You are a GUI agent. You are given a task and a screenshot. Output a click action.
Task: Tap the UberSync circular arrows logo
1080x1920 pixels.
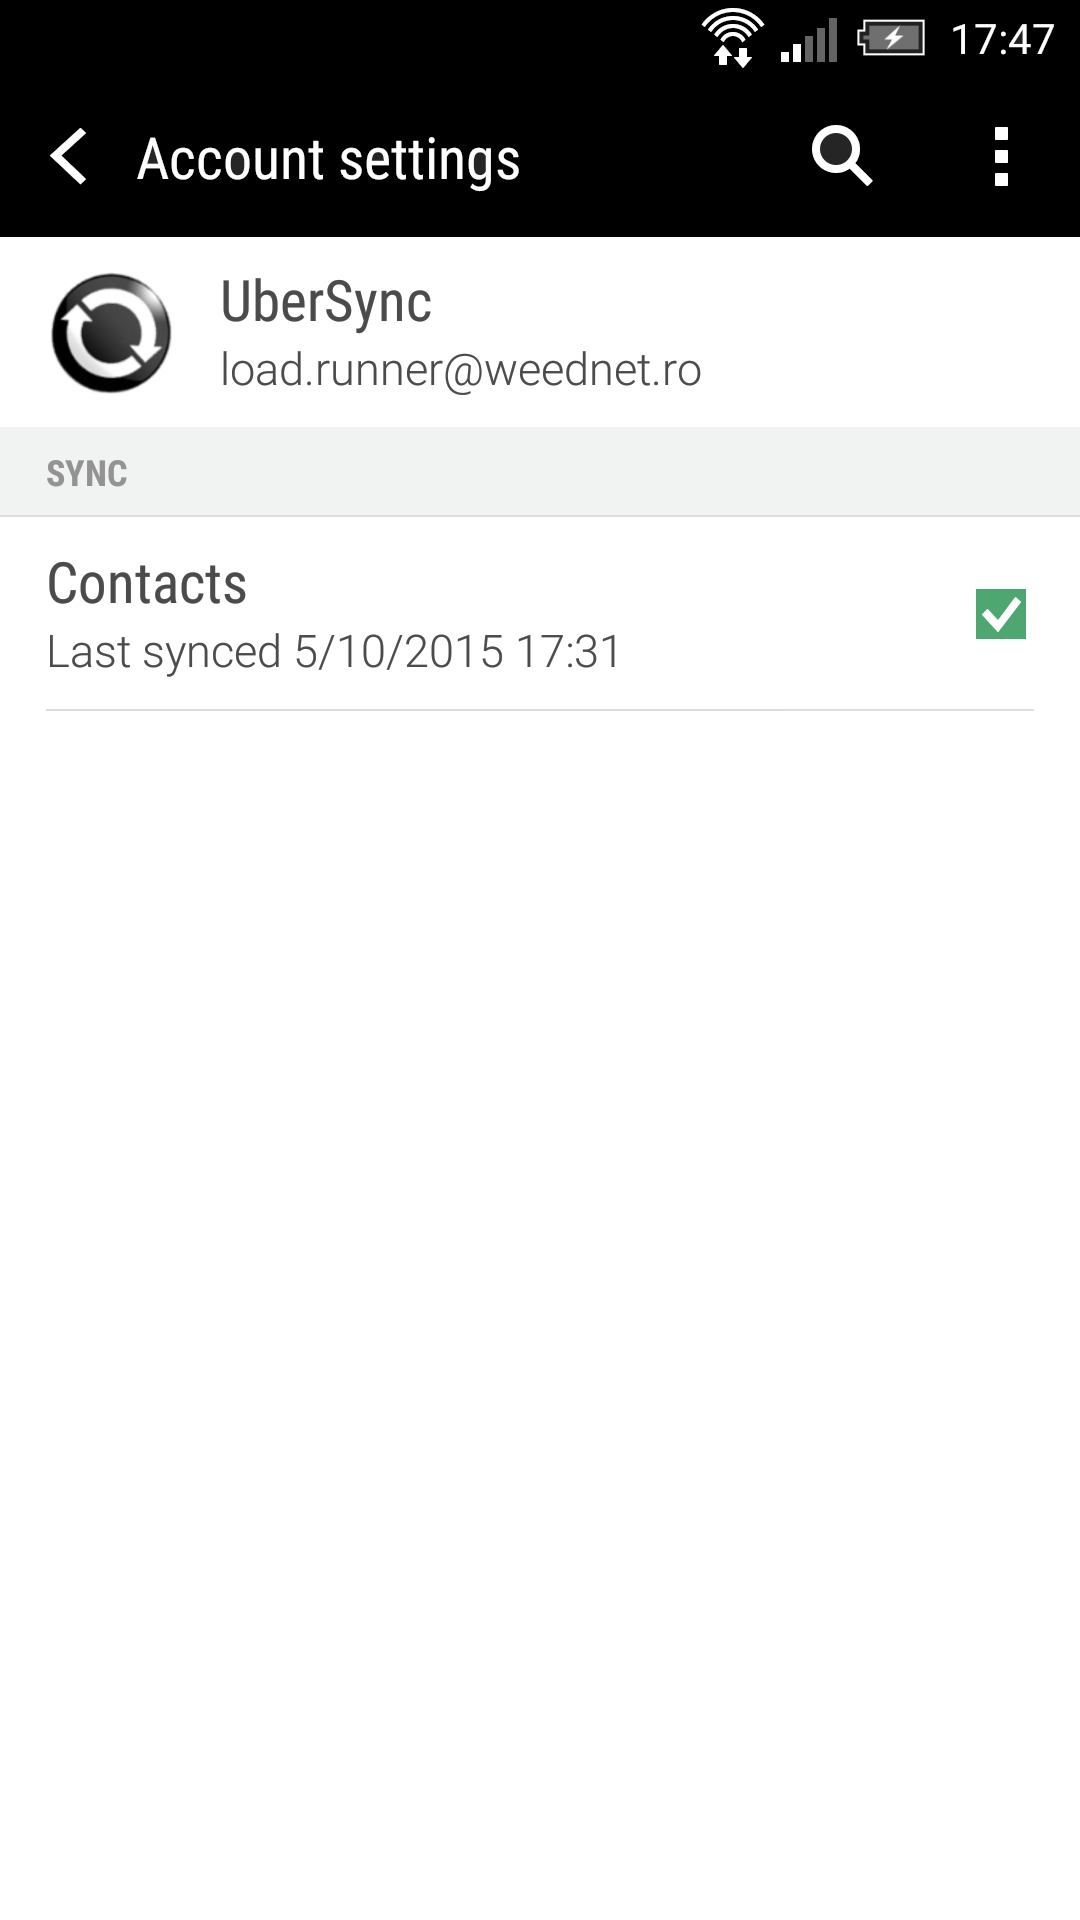pyautogui.click(x=111, y=333)
